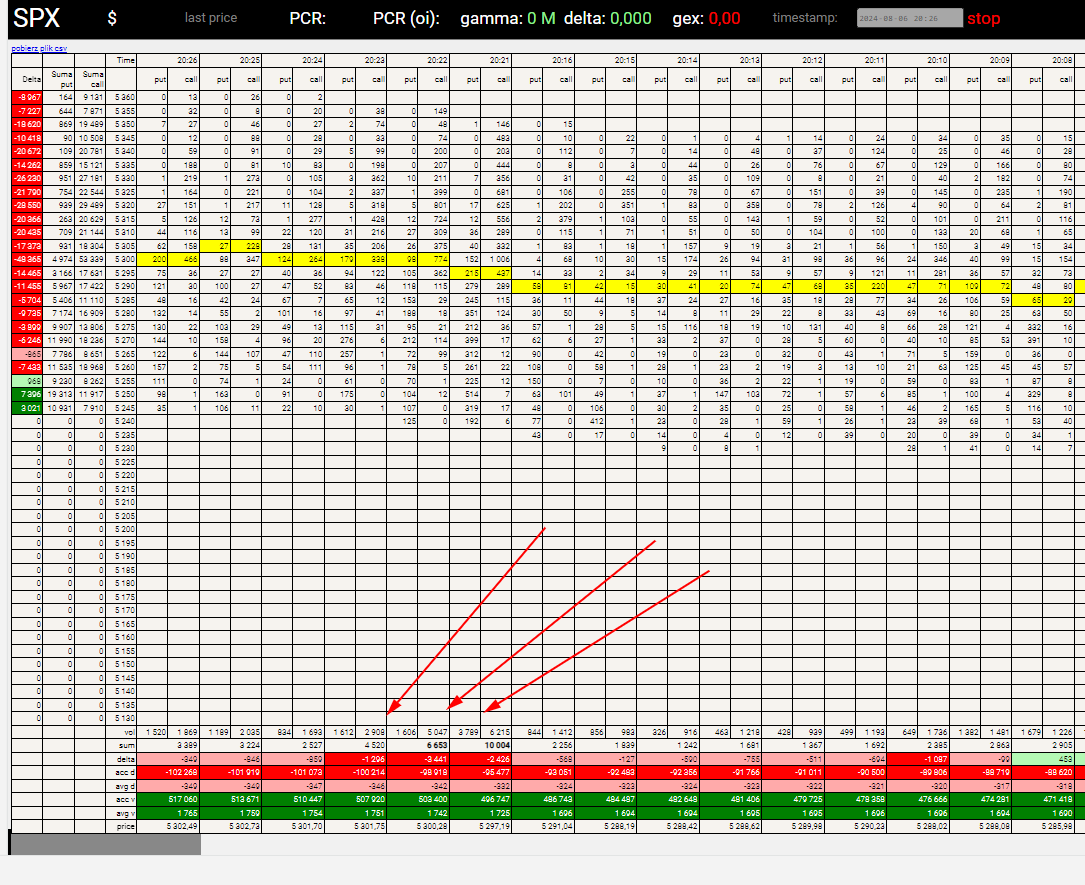
Task: Click the 5 200 strike cell
Action: click(x=121, y=529)
